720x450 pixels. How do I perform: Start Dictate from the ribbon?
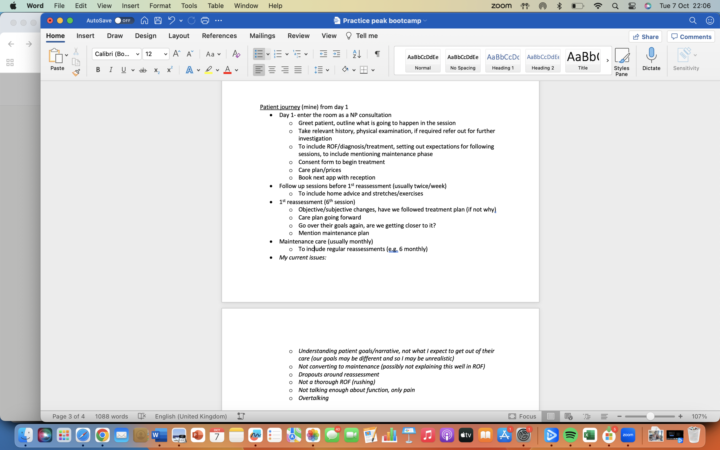(651, 59)
